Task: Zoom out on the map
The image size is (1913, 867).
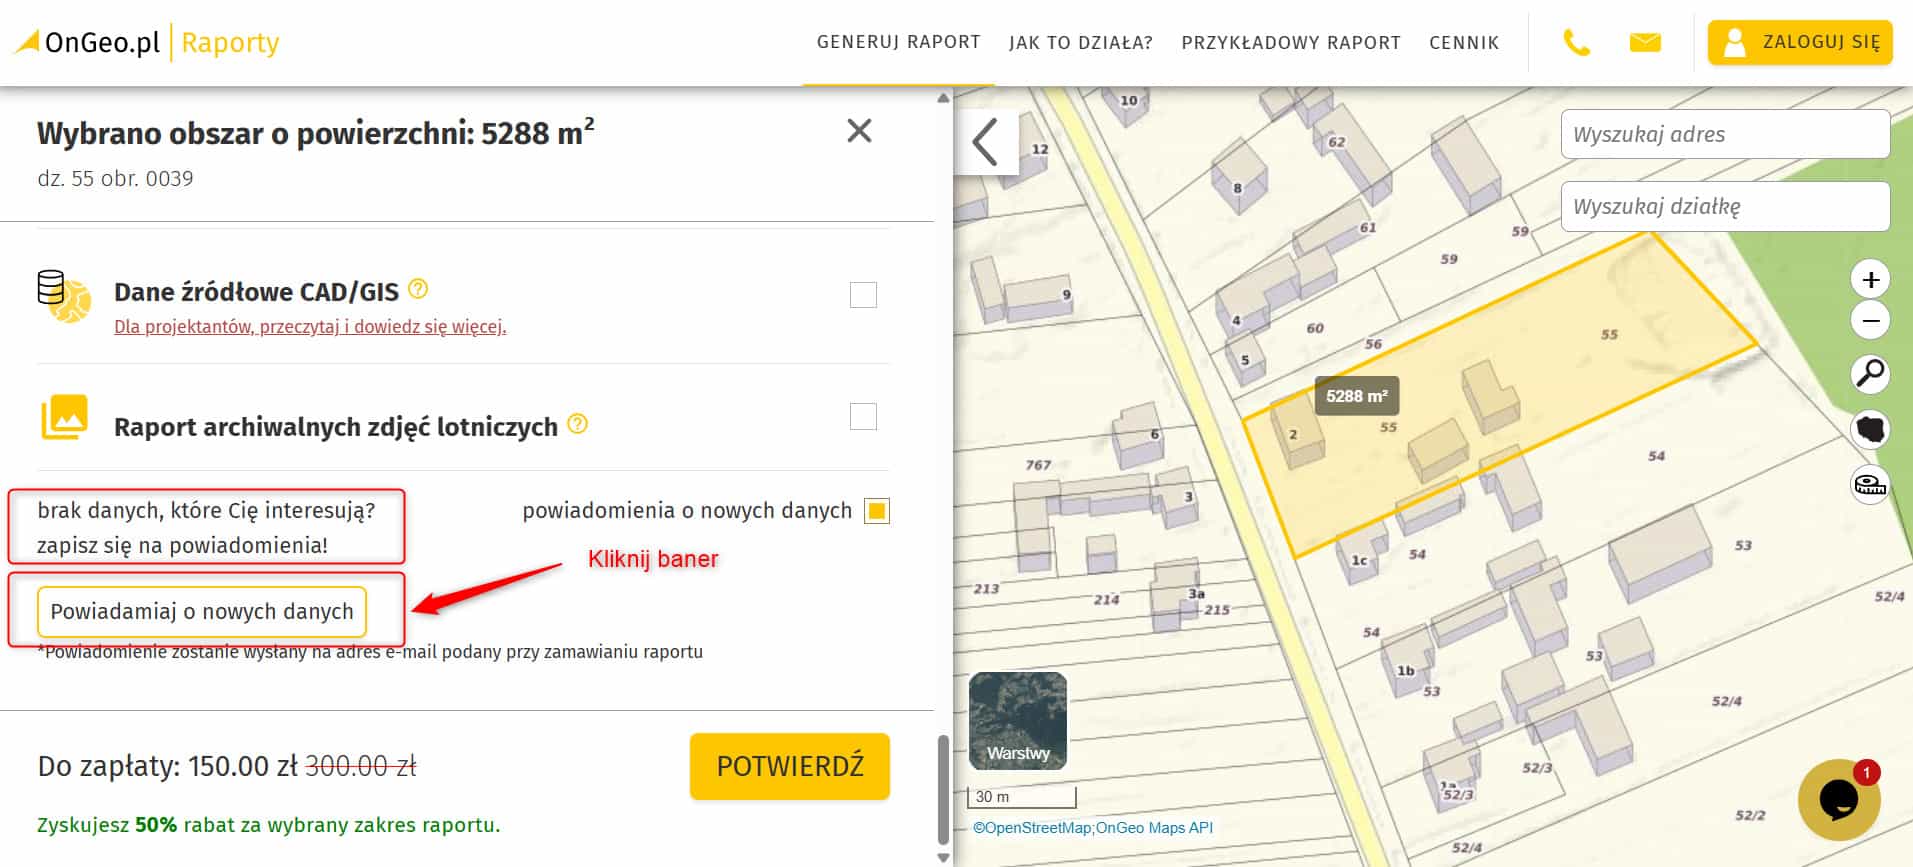Action: [x=1870, y=321]
